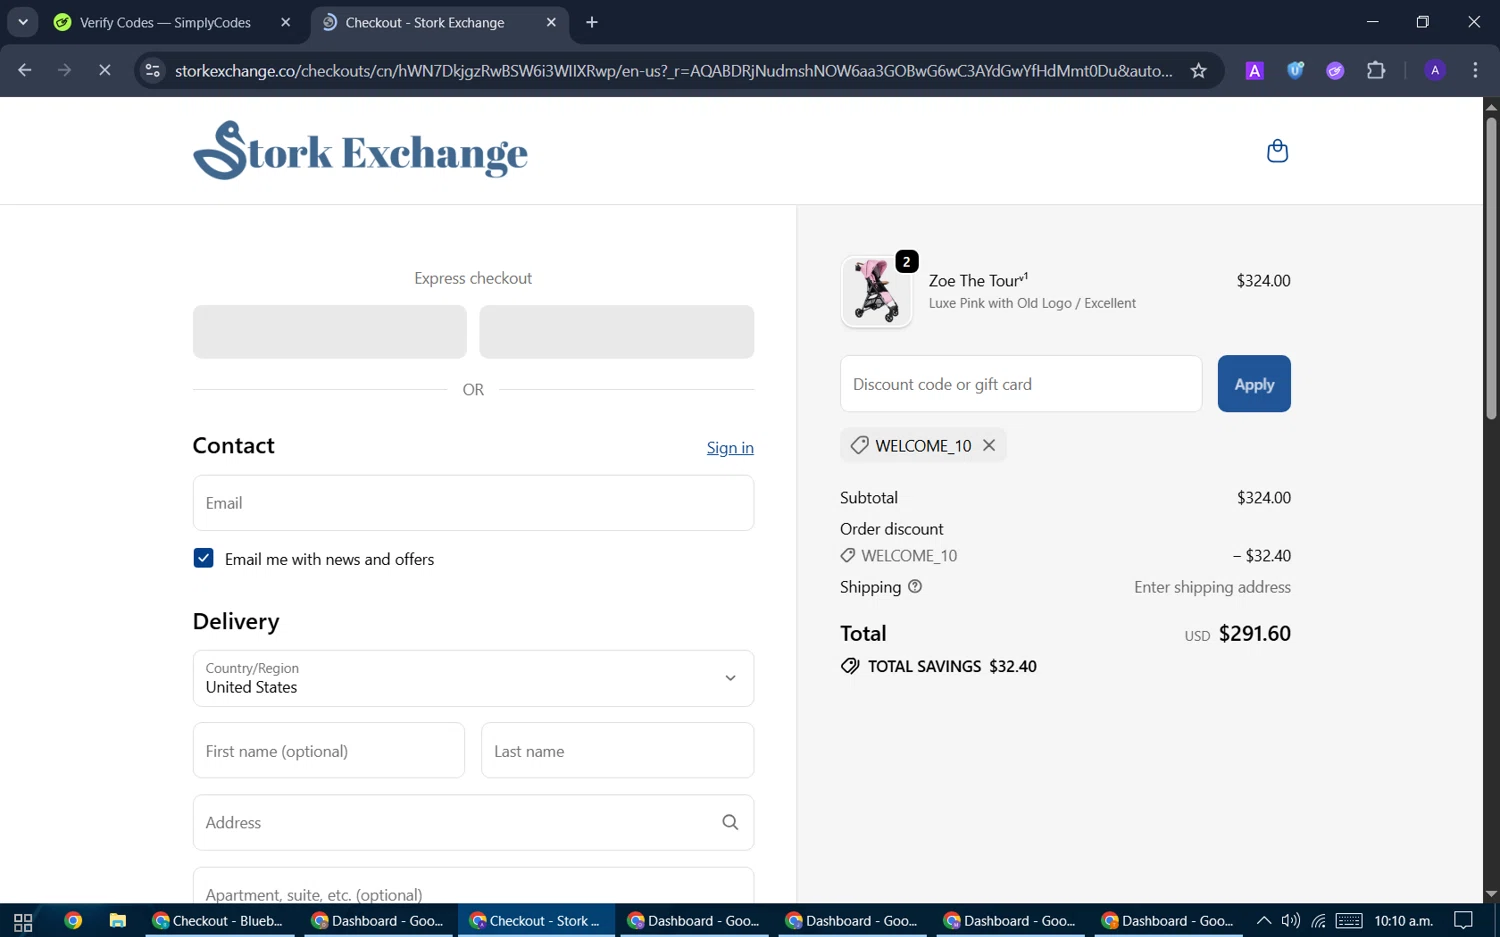Click the browser address bar URL

673,70
